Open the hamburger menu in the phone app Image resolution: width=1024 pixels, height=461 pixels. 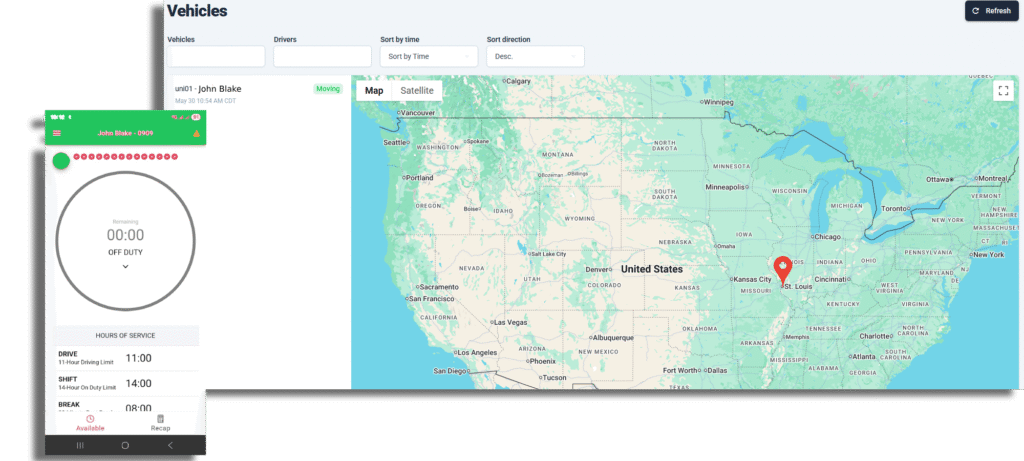point(56,133)
